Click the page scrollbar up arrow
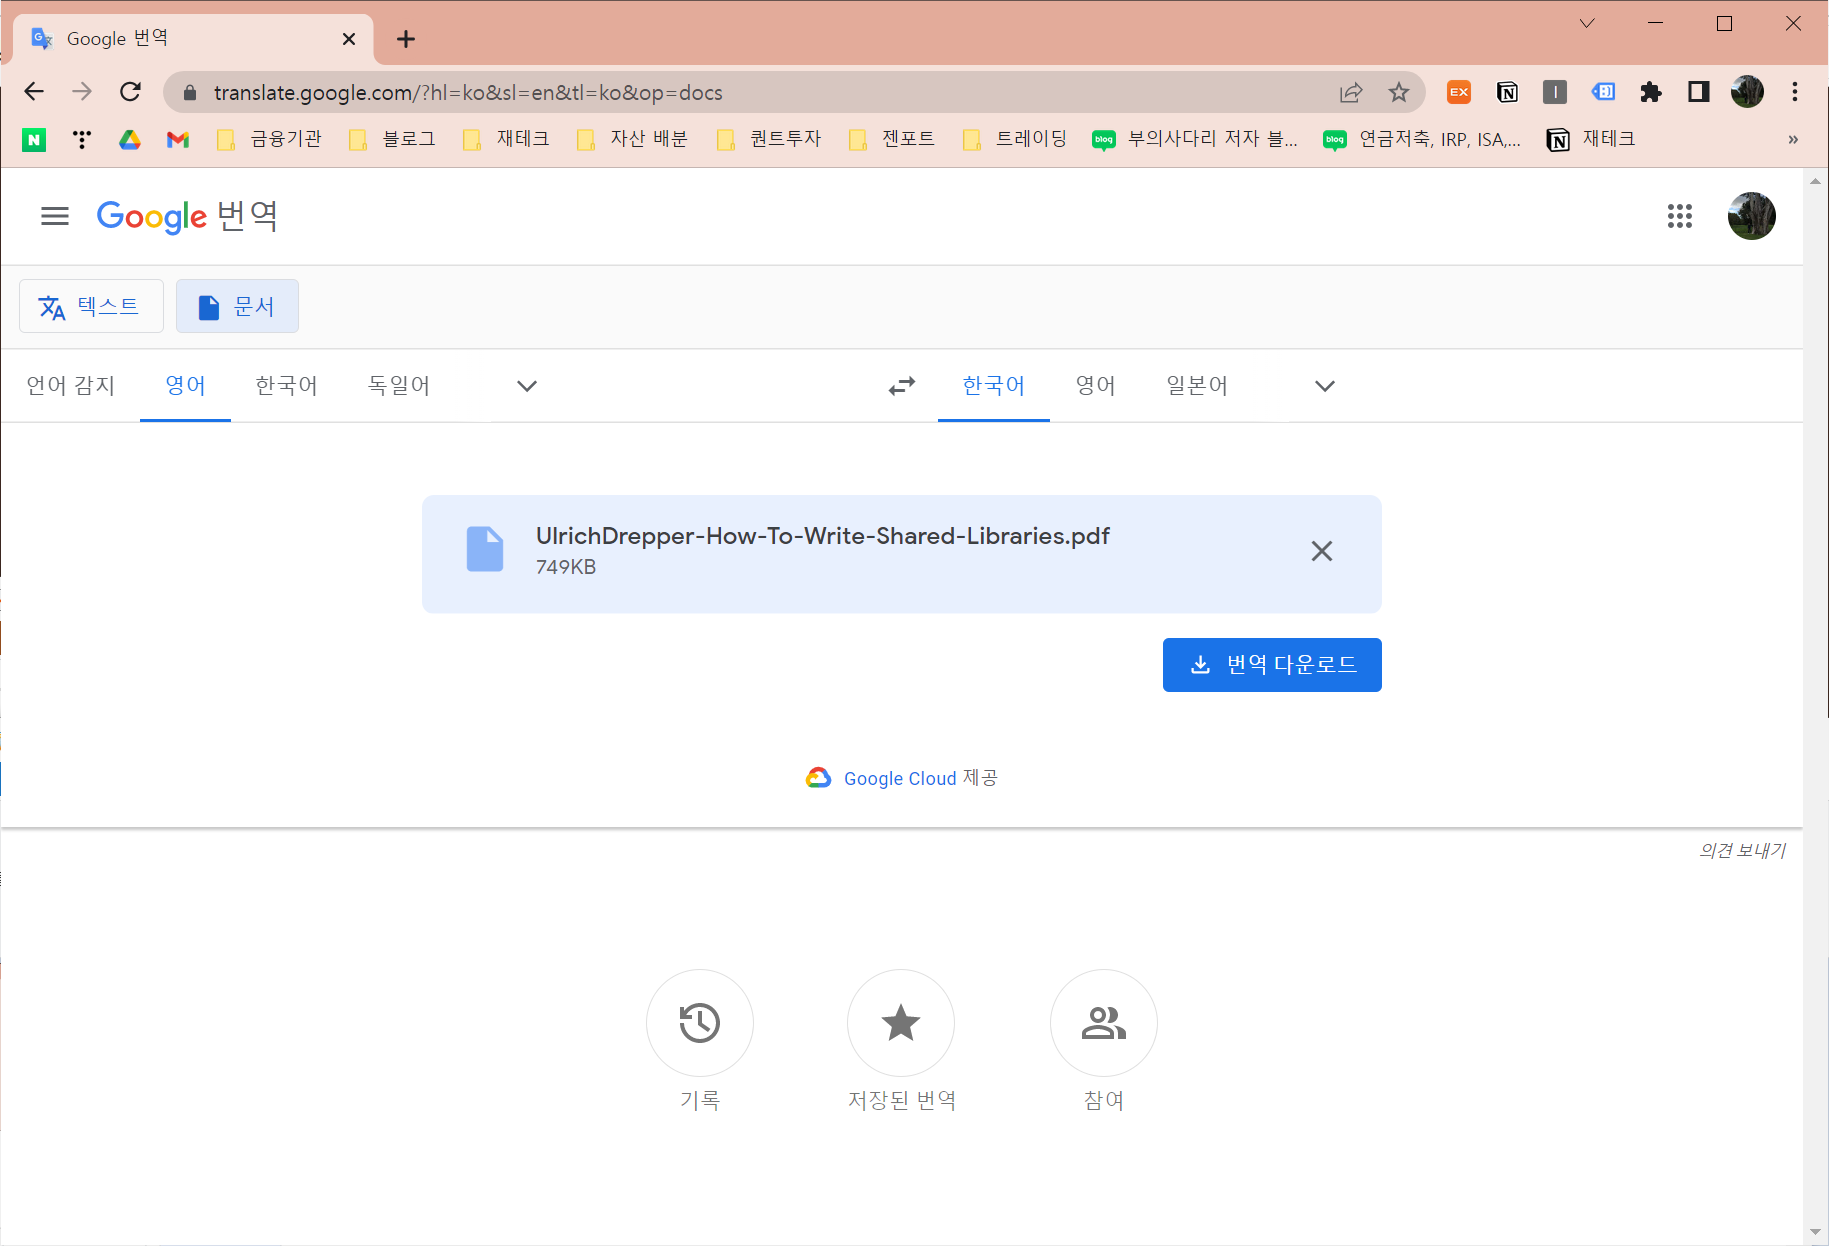This screenshot has height=1246, width=1829. (x=1815, y=181)
